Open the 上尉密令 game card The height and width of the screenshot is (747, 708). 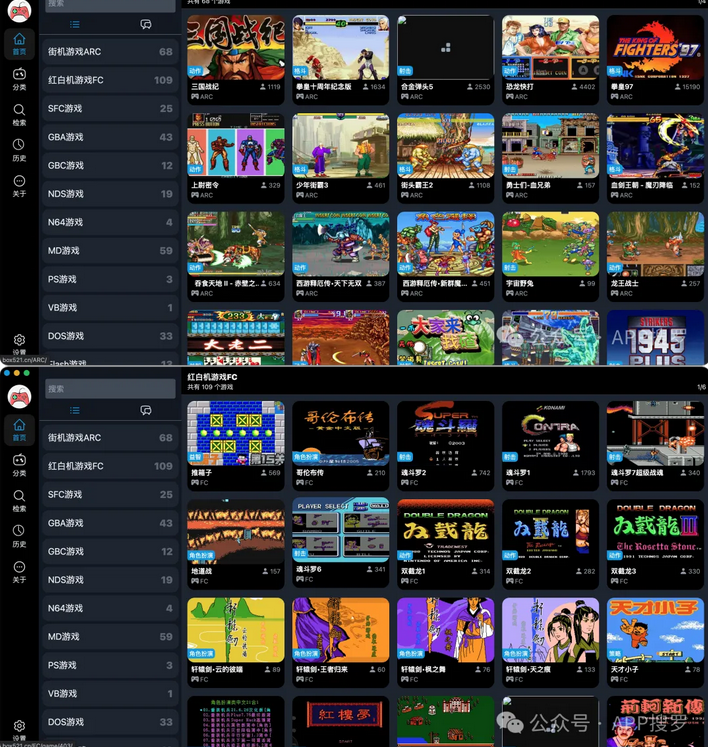[236, 158]
